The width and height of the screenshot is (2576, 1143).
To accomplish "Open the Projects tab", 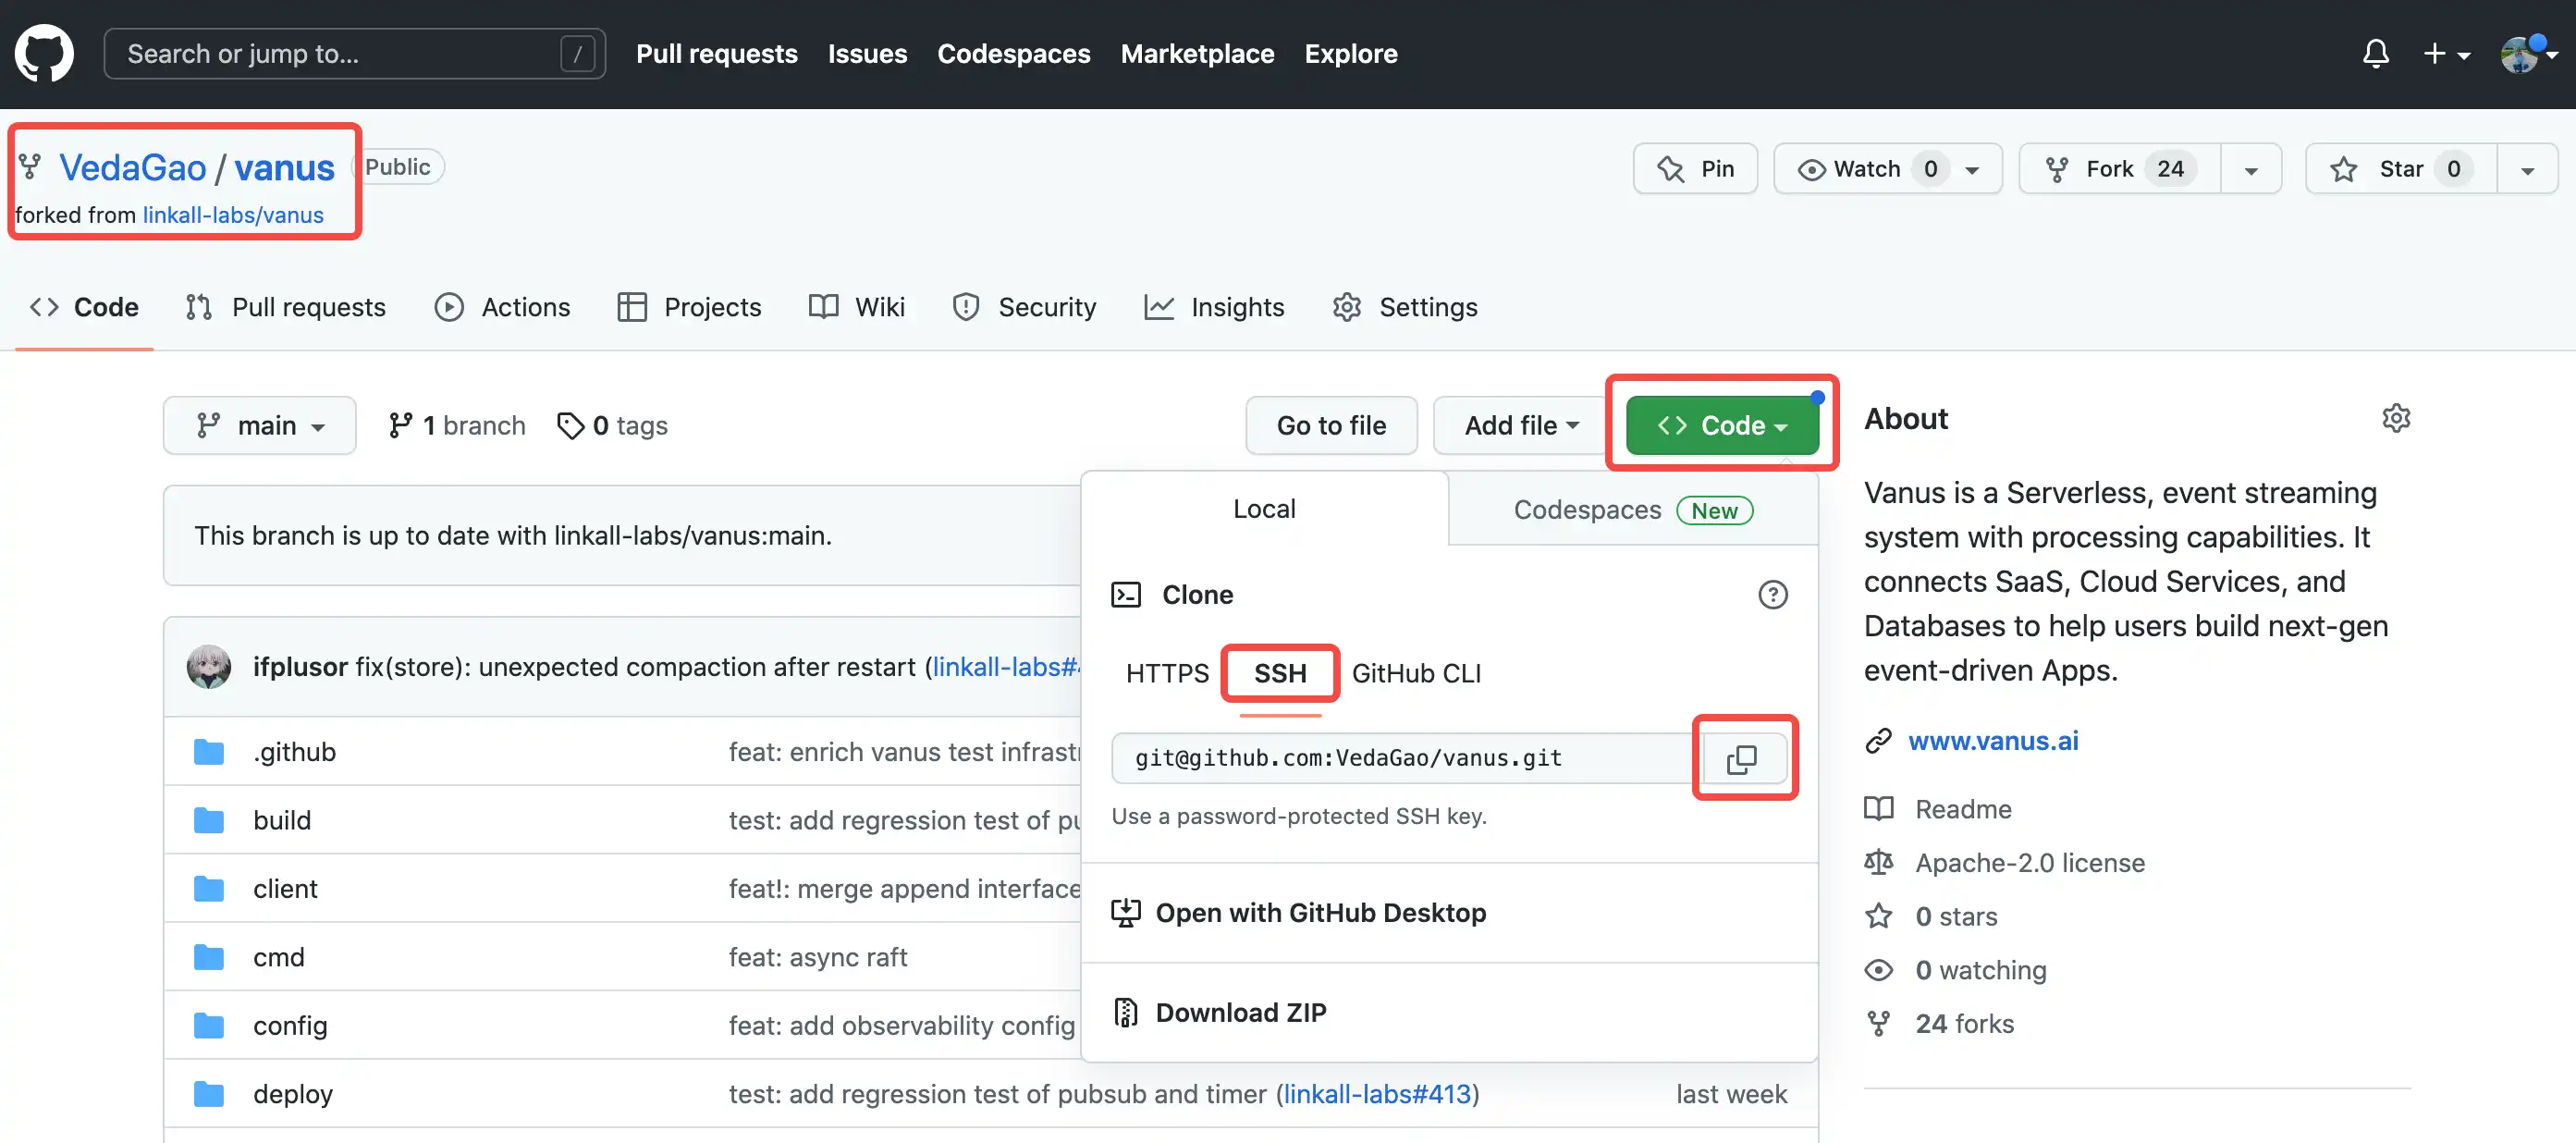I will click(689, 307).
